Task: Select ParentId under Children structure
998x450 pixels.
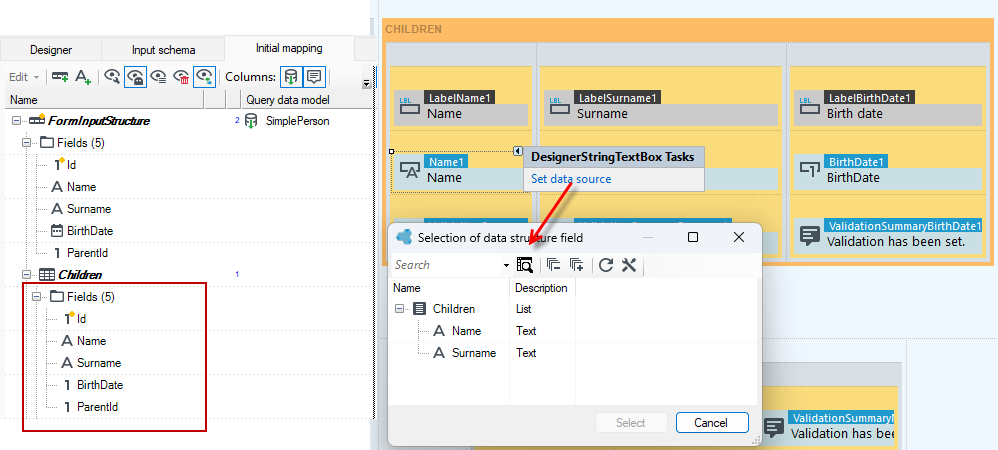Action: (x=97, y=407)
